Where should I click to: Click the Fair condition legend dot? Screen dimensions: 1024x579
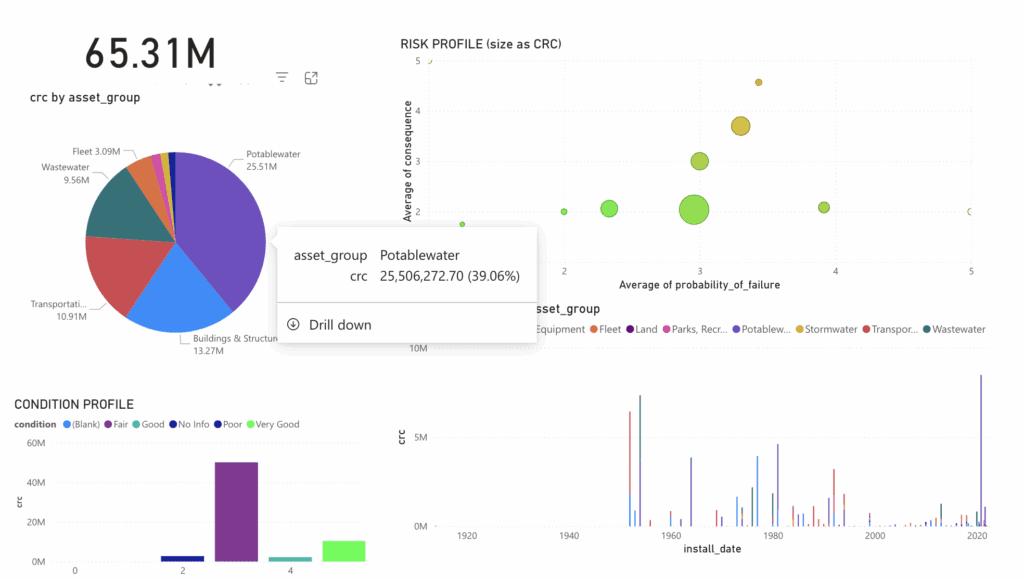108,424
